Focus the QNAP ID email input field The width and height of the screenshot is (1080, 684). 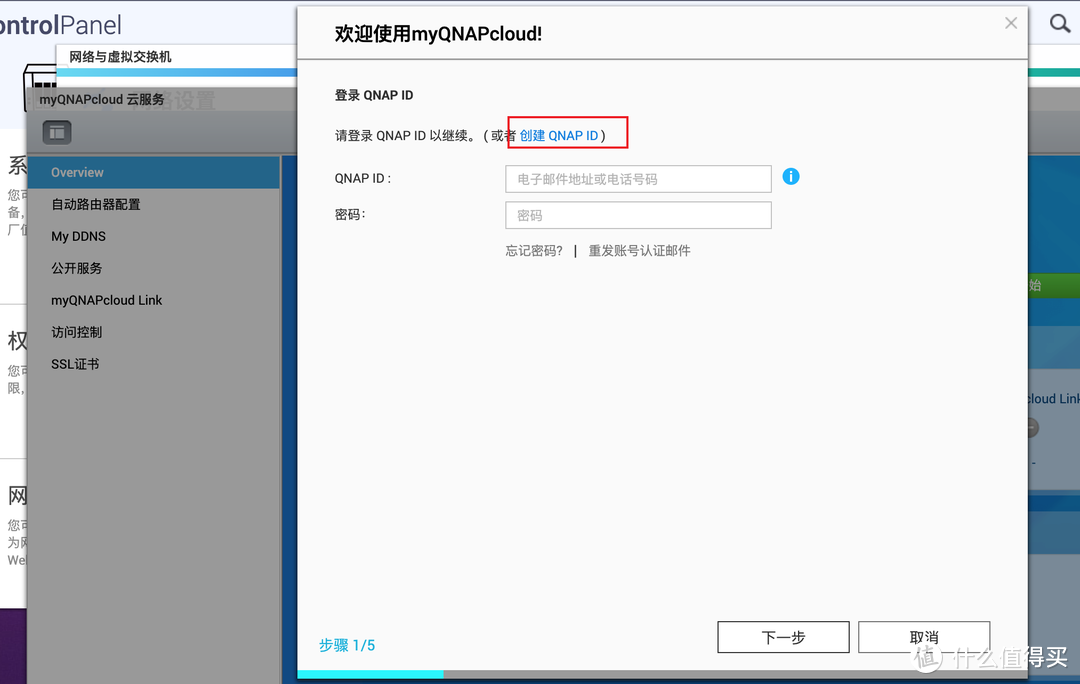pyautogui.click(x=638, y=179)
